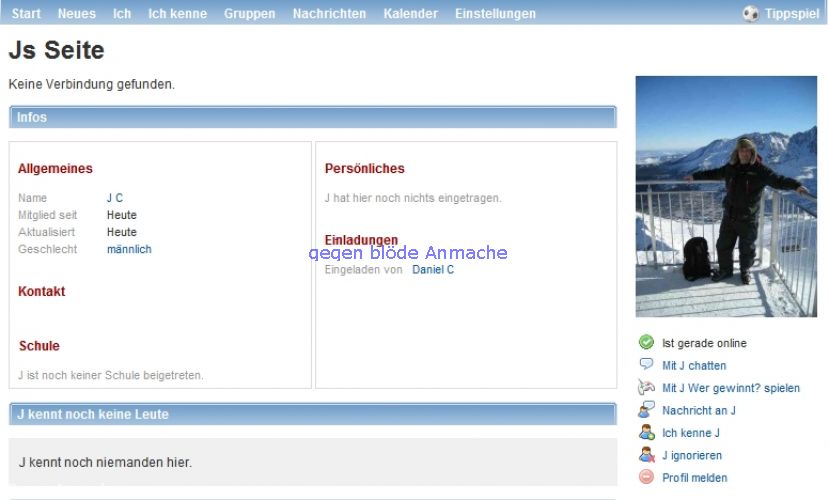Screen dimensions: 829x500
Task: Open Kalender from the top bar
Action: 410,14
